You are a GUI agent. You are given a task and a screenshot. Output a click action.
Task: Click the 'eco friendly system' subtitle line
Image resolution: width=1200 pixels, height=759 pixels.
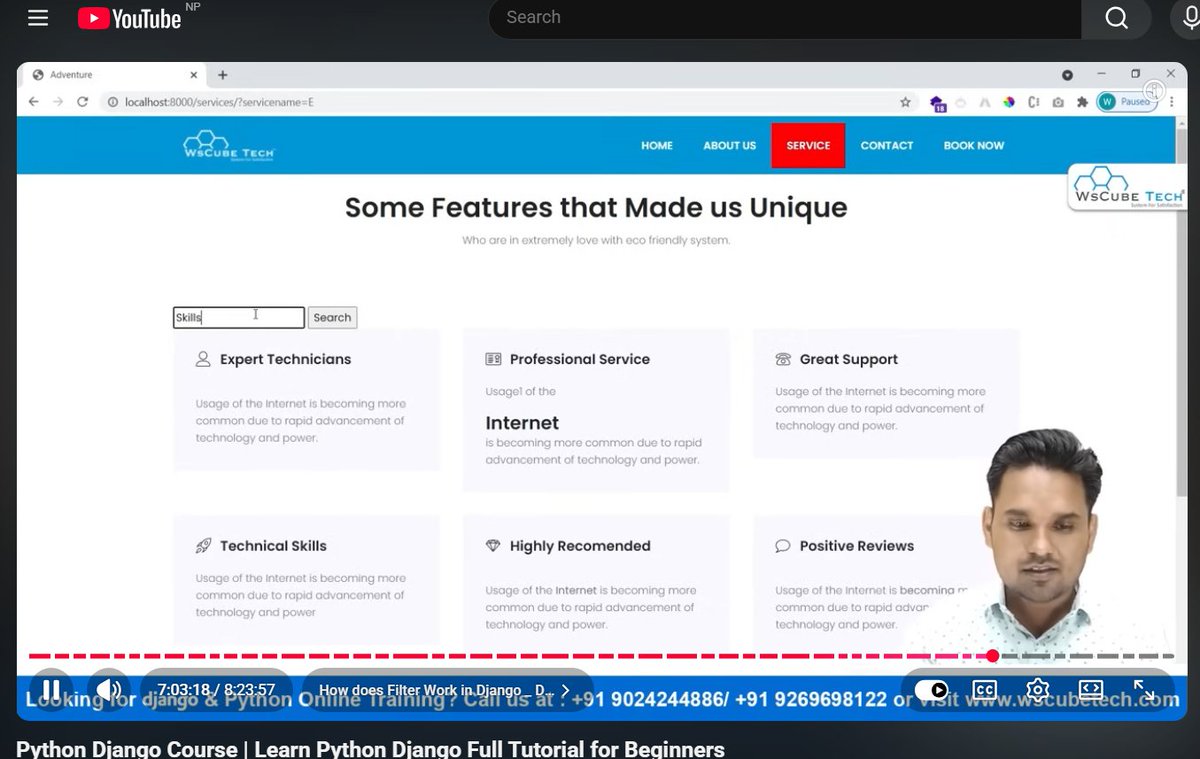[596, 240]
